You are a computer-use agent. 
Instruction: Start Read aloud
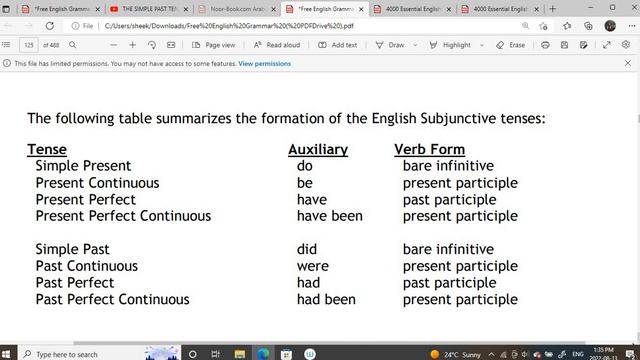(x=277, y=45)
